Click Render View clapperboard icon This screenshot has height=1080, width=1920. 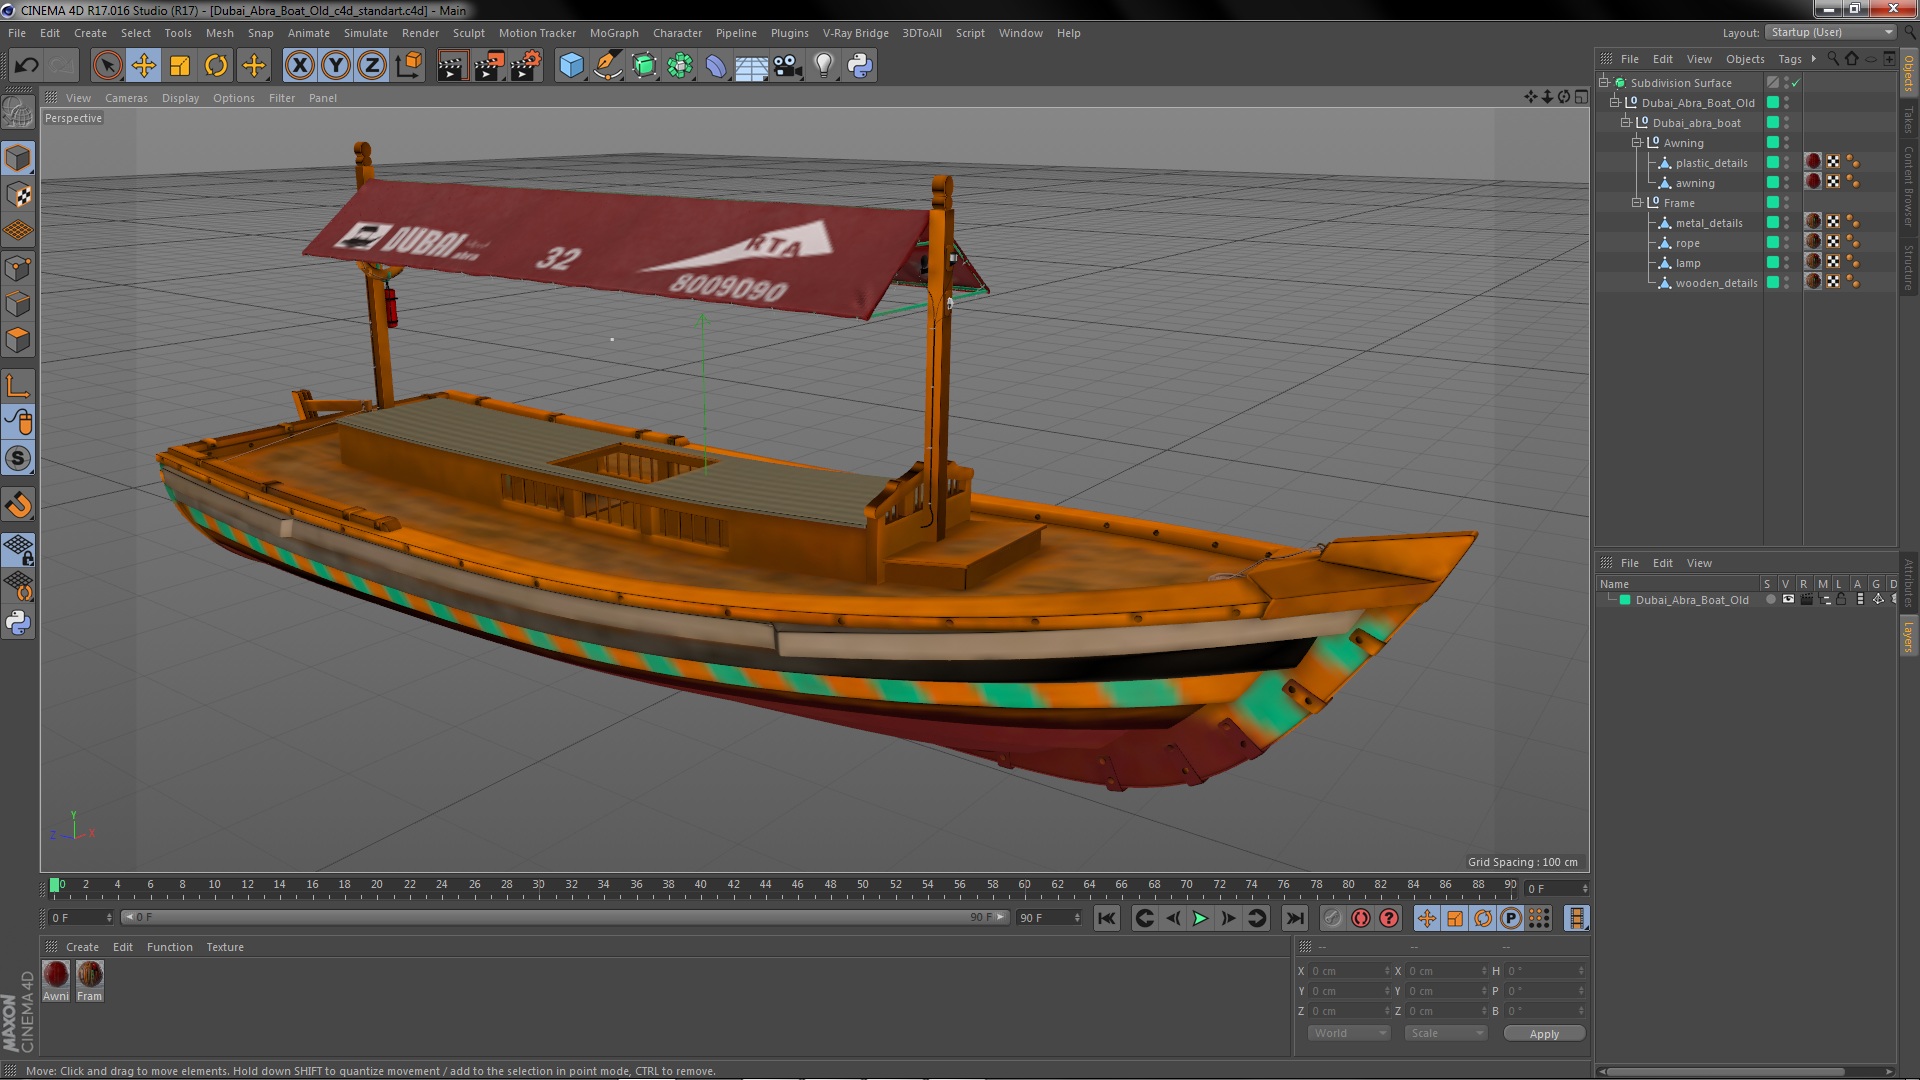click(x=452, y=66)
